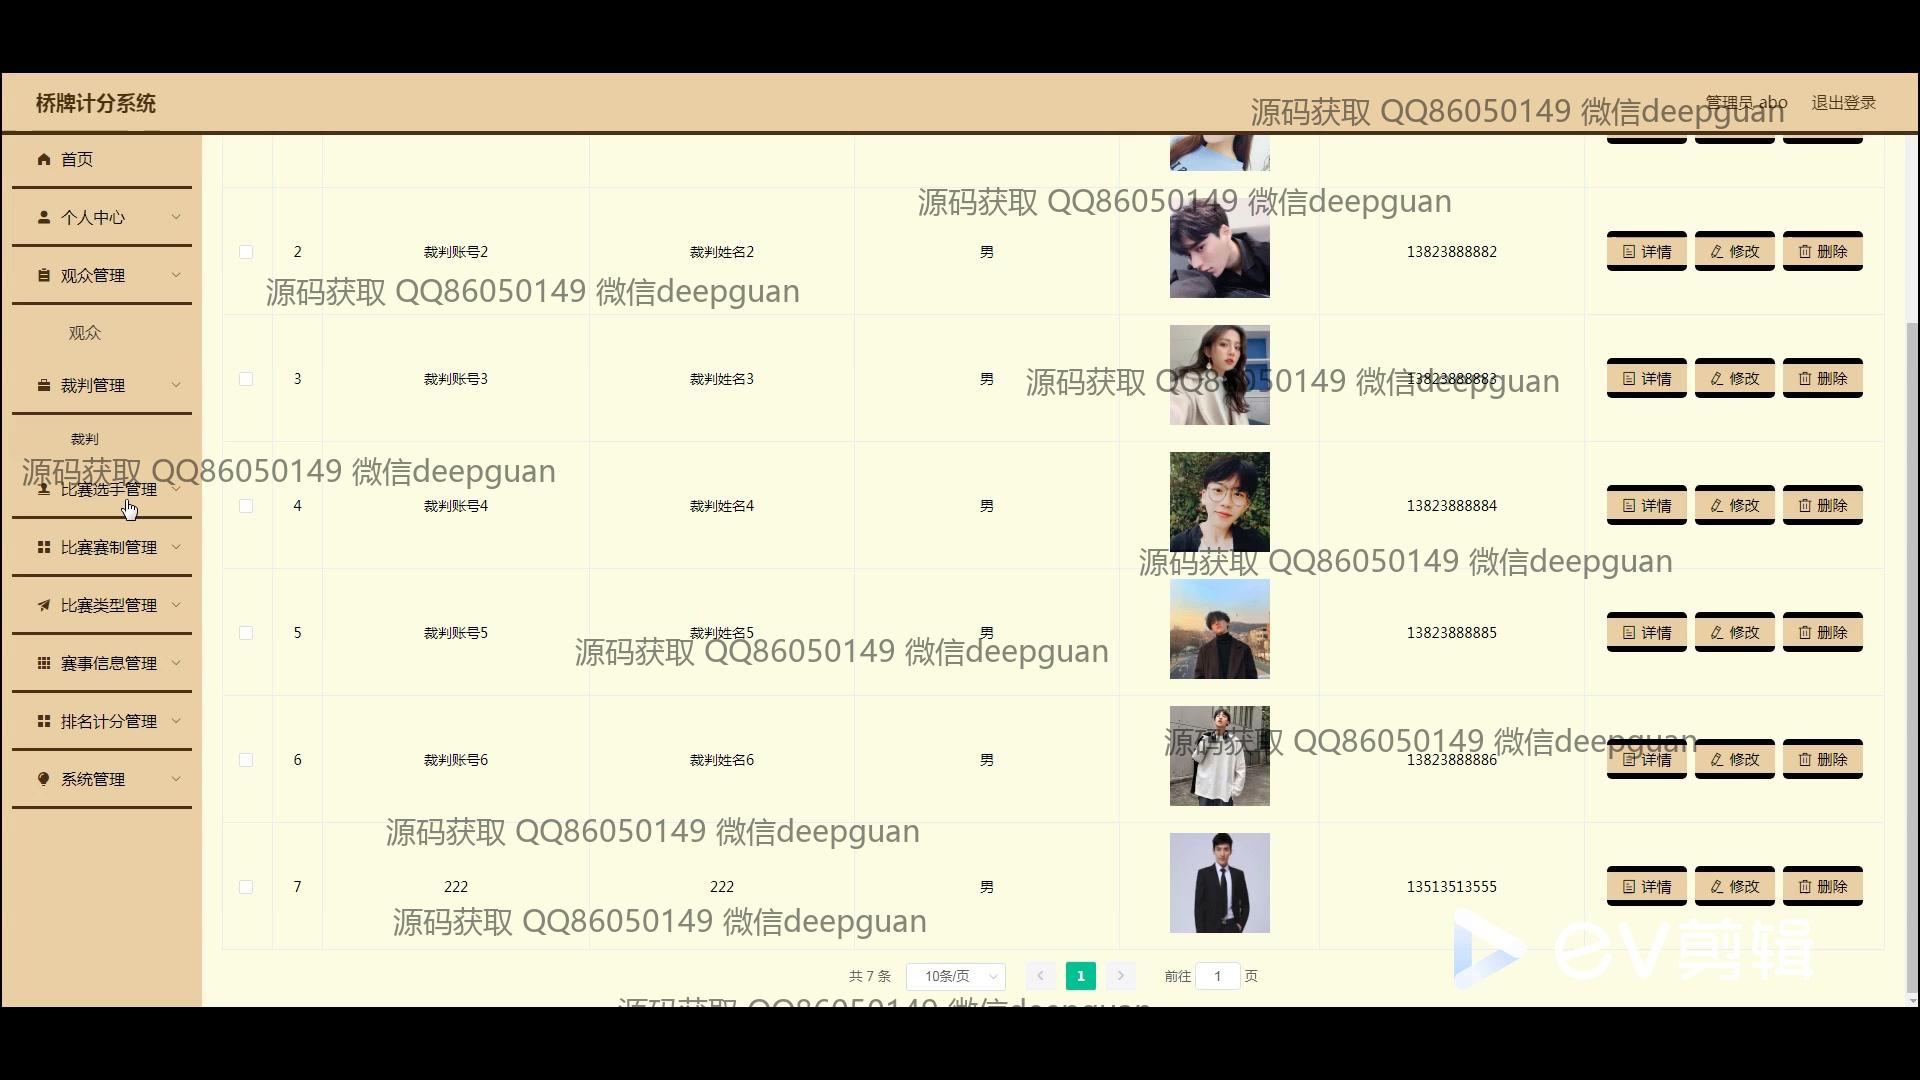Click the grid icon beside 赛事信息管理
The height and width of the screenshot is (1080, 1920).
[x=44, y=663]
